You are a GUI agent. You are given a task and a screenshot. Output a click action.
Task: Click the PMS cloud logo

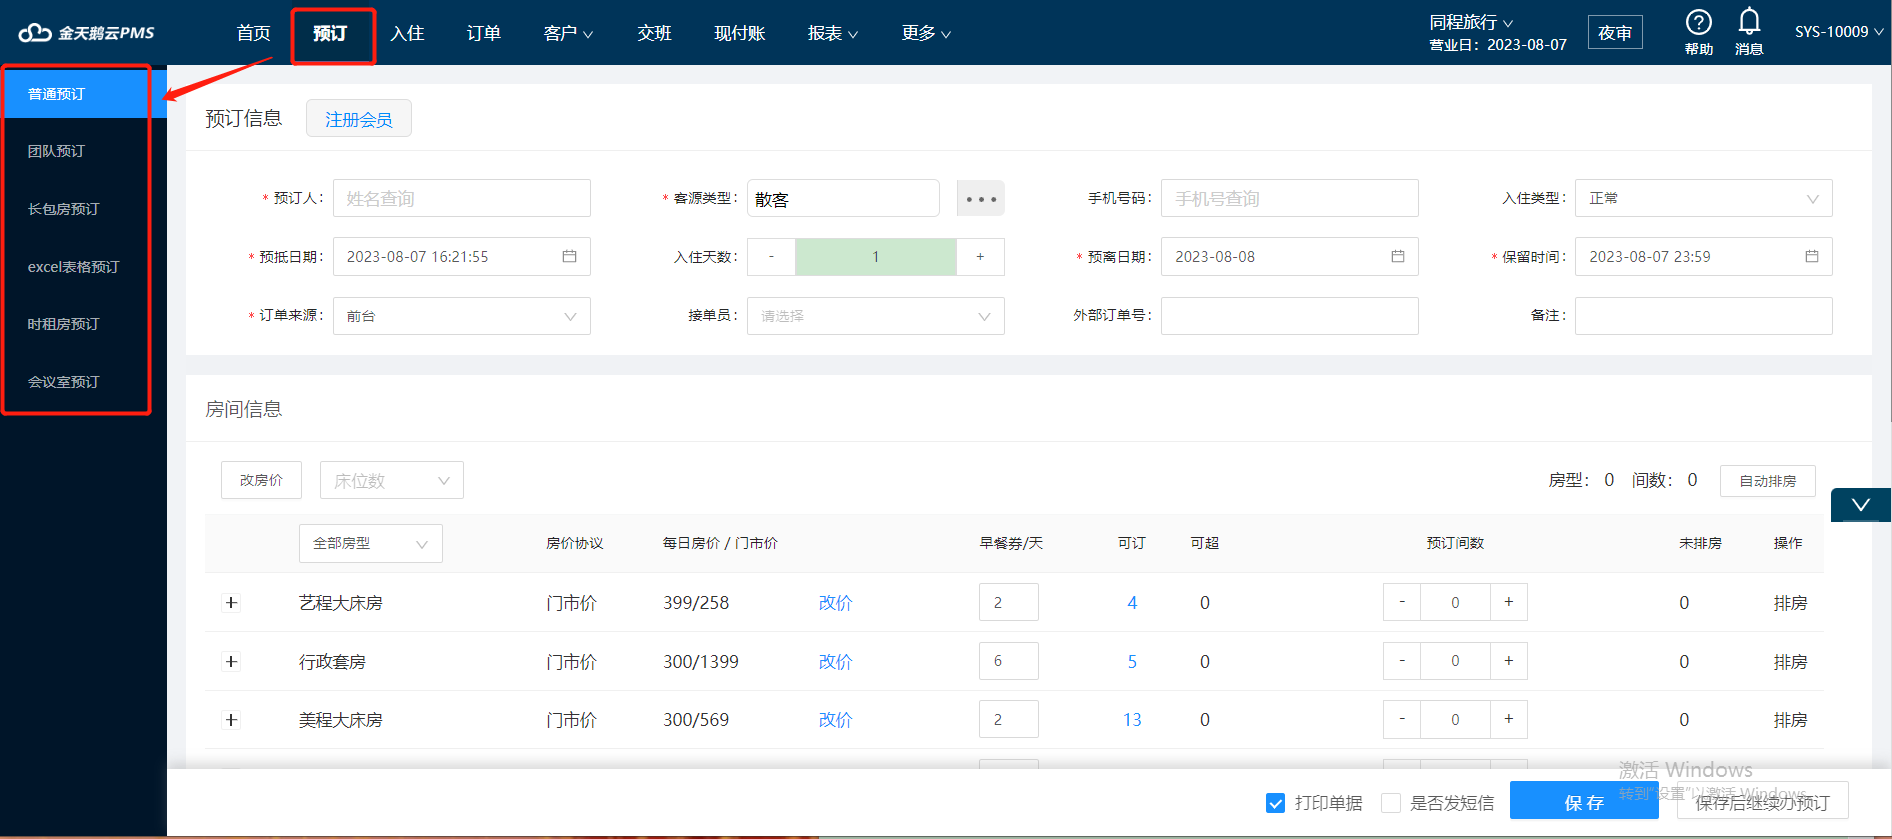87,33
